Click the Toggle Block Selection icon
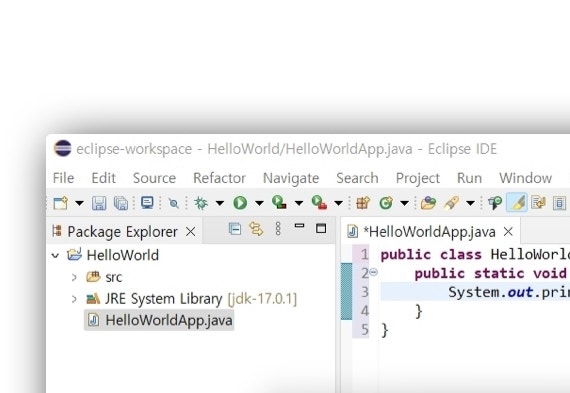 (559, 203)
